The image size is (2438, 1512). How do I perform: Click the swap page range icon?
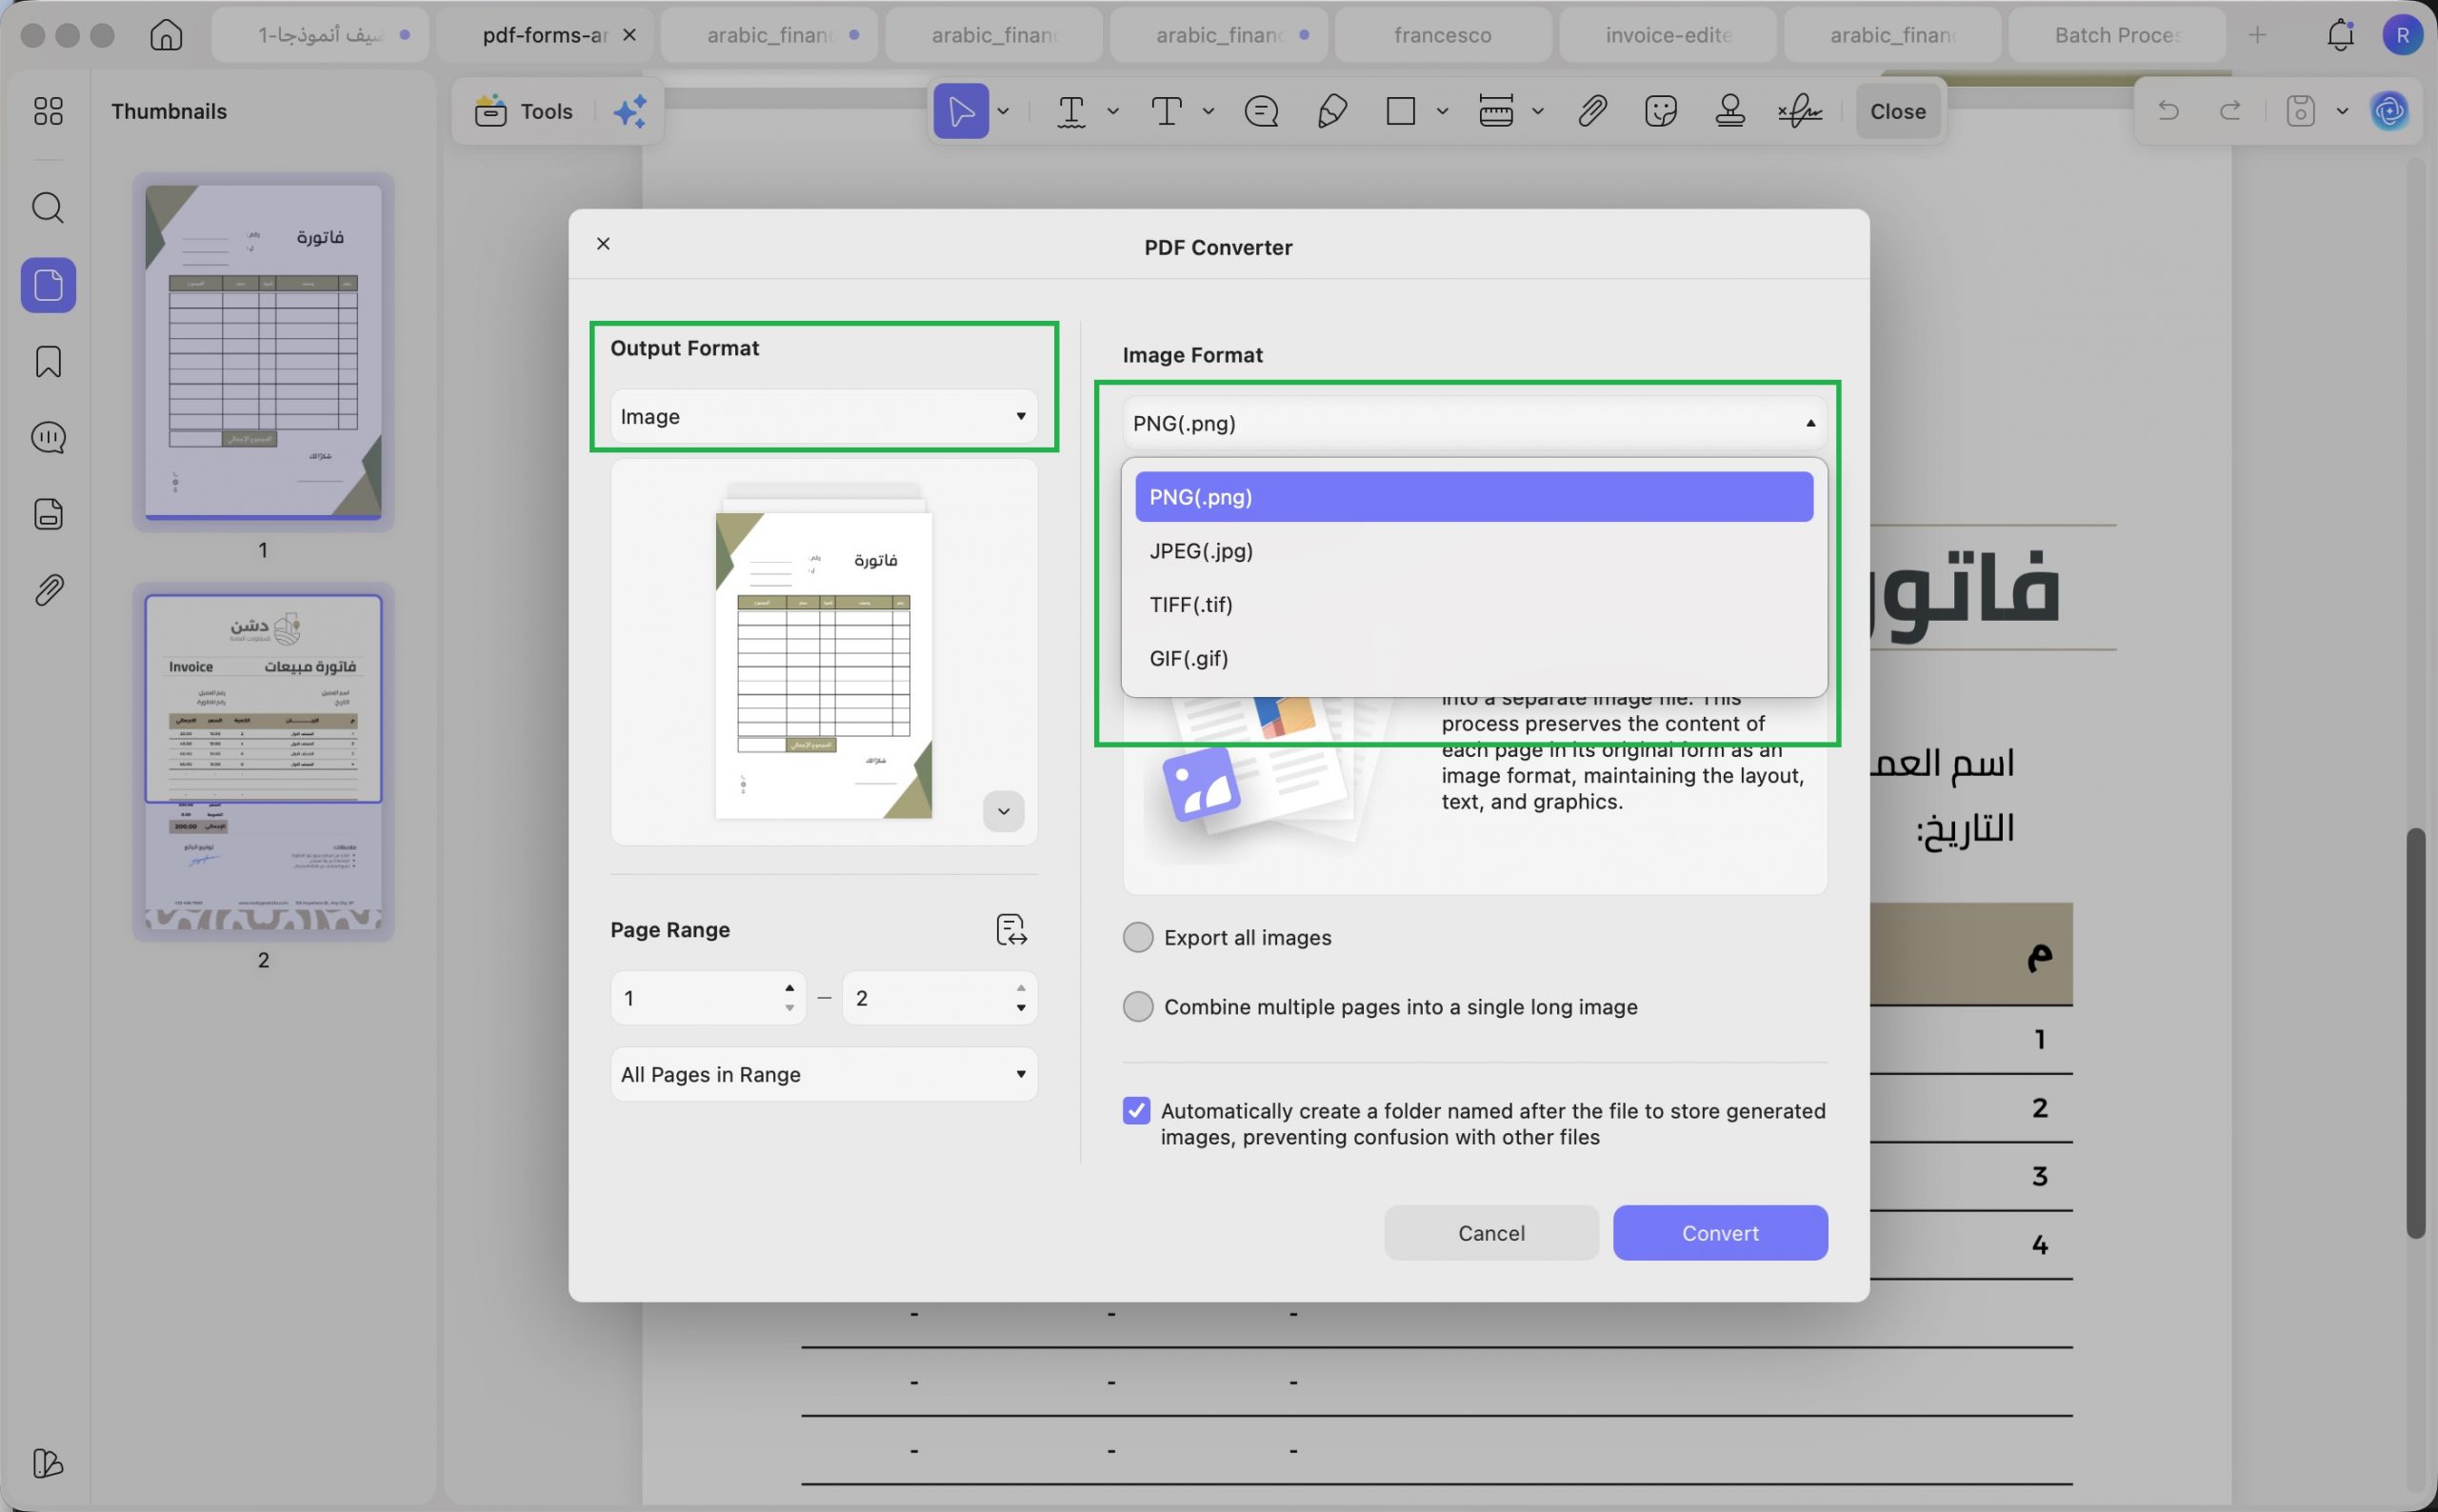(x=1011, y=929)
